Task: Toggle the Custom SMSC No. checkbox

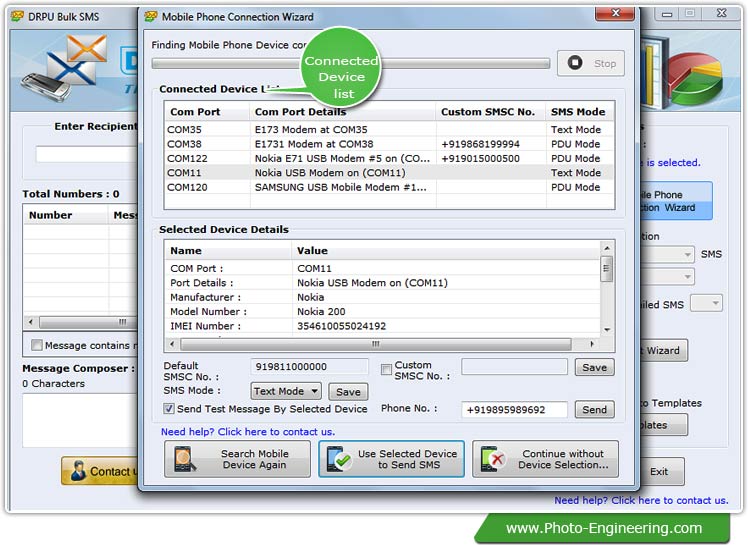Action: tap(386, 369)
